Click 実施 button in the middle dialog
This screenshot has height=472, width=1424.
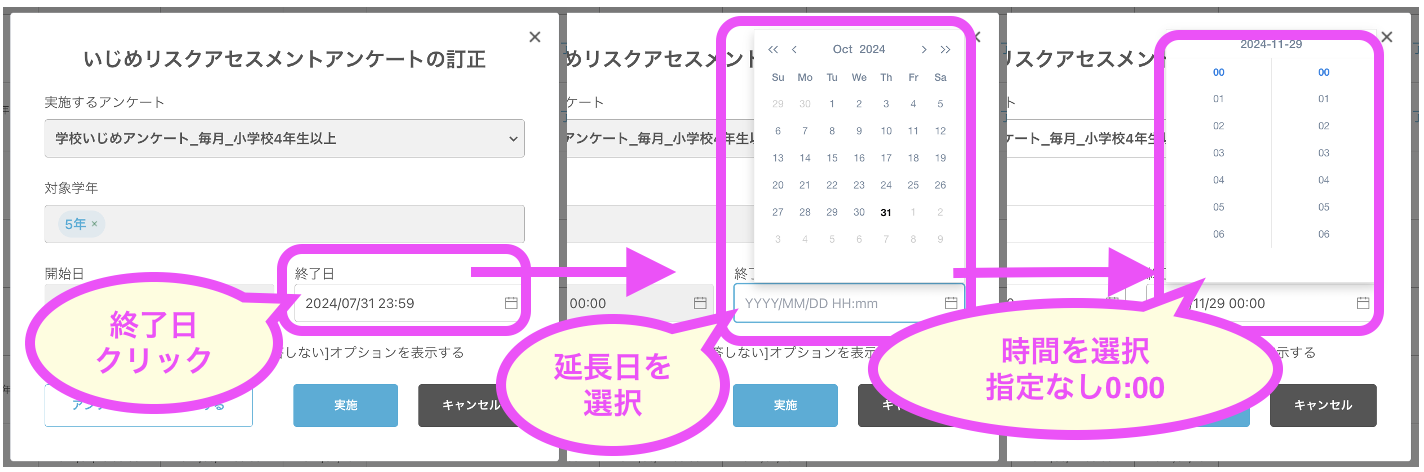coord(785,405)
